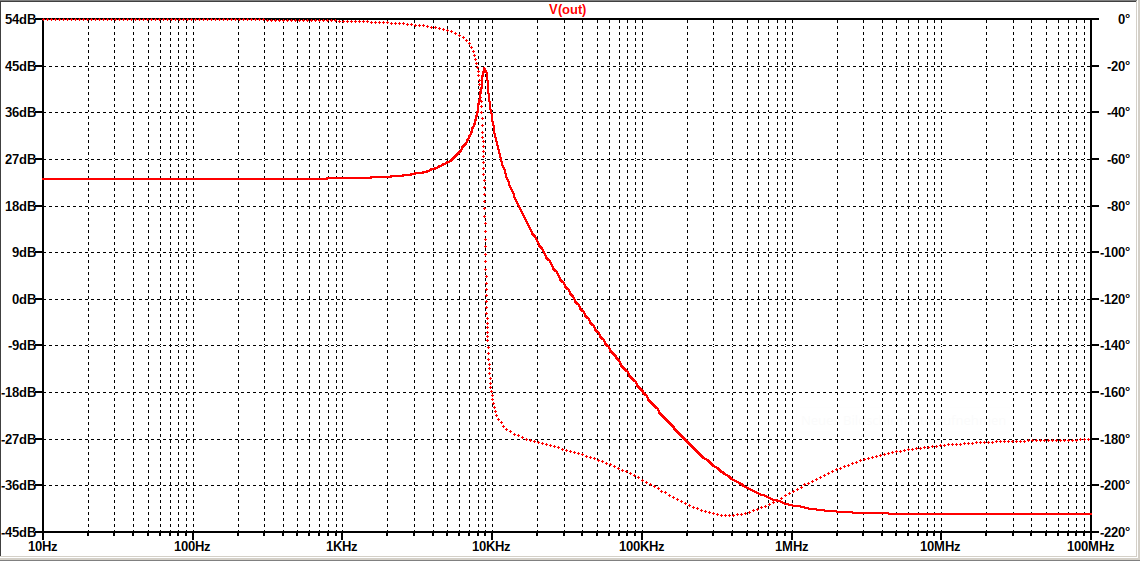This screenshot has height=561, width=1140.
Task: Click the 100KHz frequency axis label
Action: pos(641,546)
